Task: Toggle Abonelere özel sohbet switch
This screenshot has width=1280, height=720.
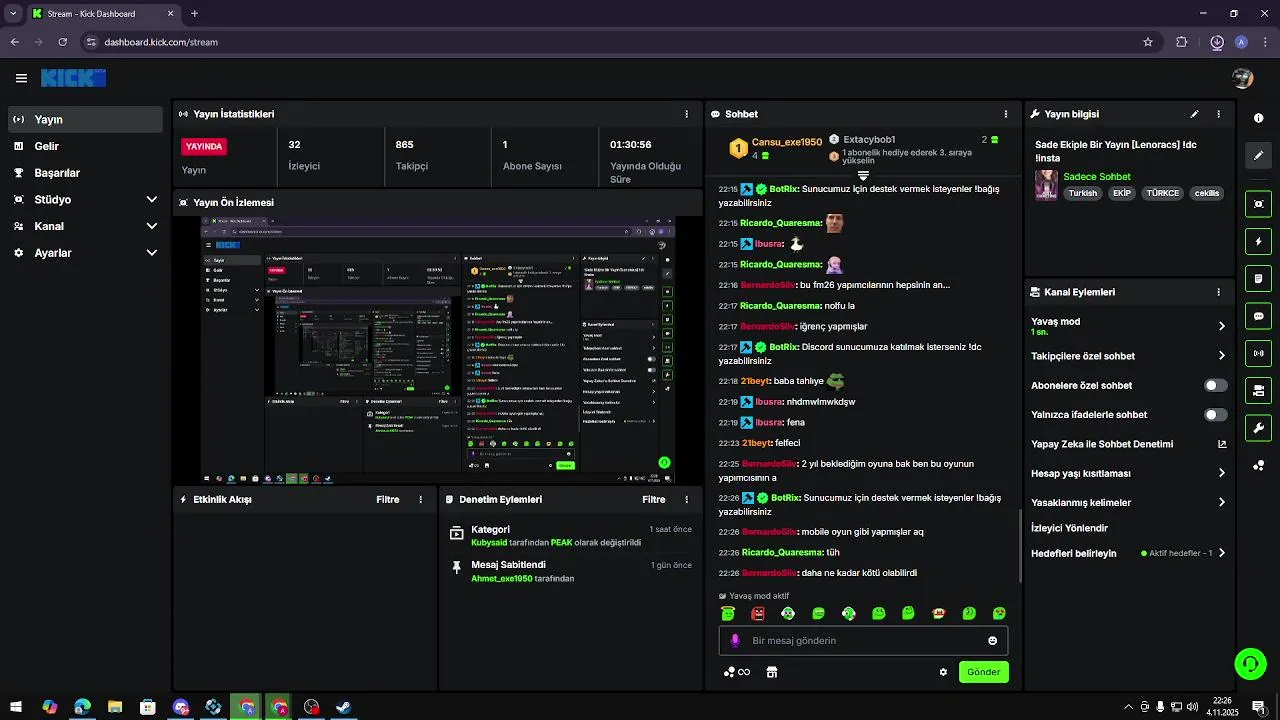Action: pos(1215,385)
